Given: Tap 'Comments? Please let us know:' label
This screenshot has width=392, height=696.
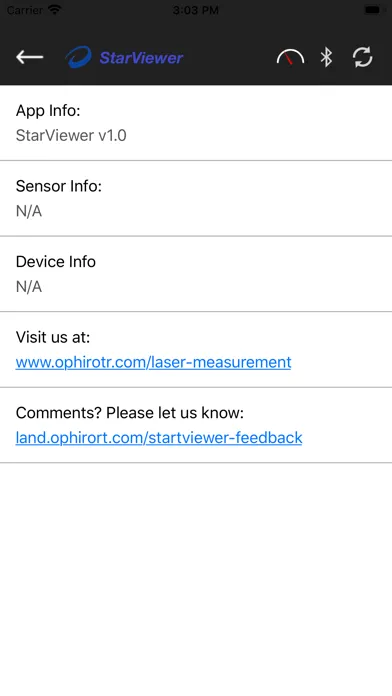Looking at the screenshot, I should click(130, 413).
